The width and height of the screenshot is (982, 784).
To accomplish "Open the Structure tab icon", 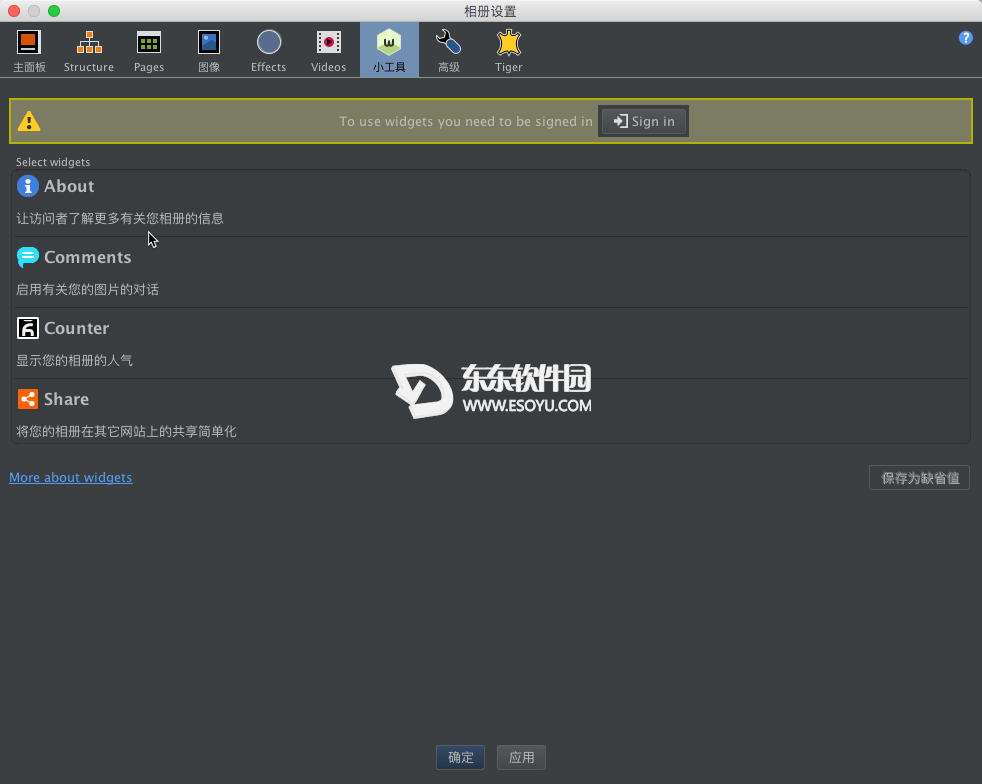I will (89, 43).
